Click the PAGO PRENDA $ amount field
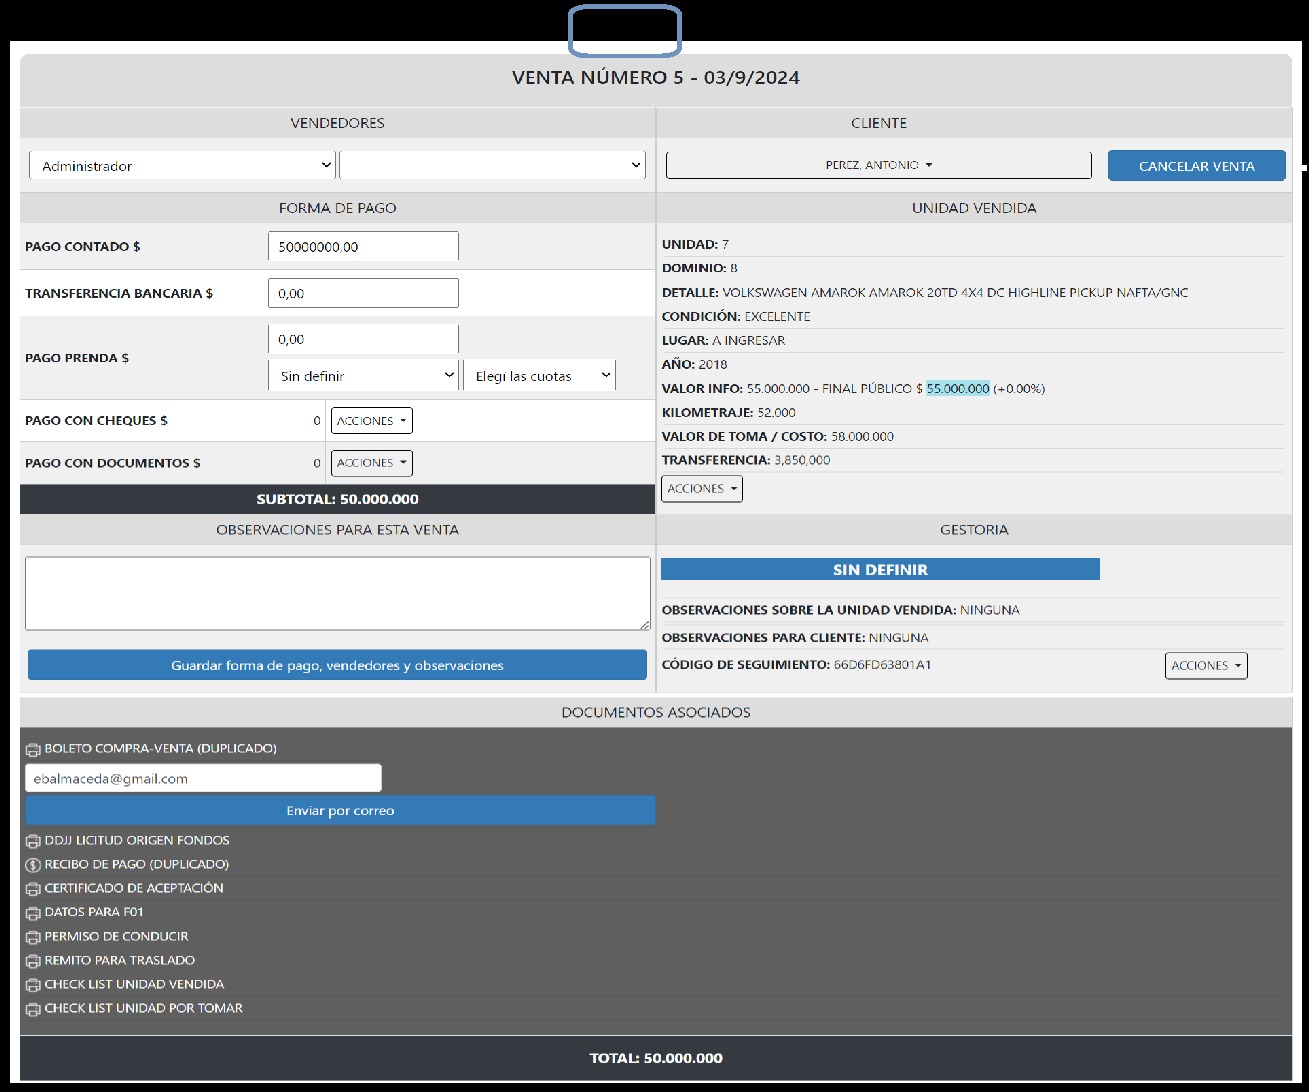 (x=363, y=339)
